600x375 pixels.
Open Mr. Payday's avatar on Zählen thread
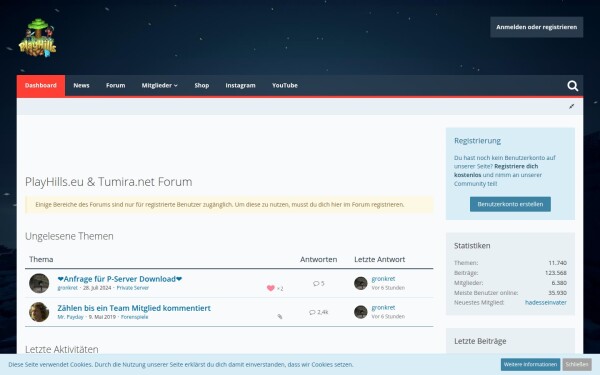coord(39,312)
